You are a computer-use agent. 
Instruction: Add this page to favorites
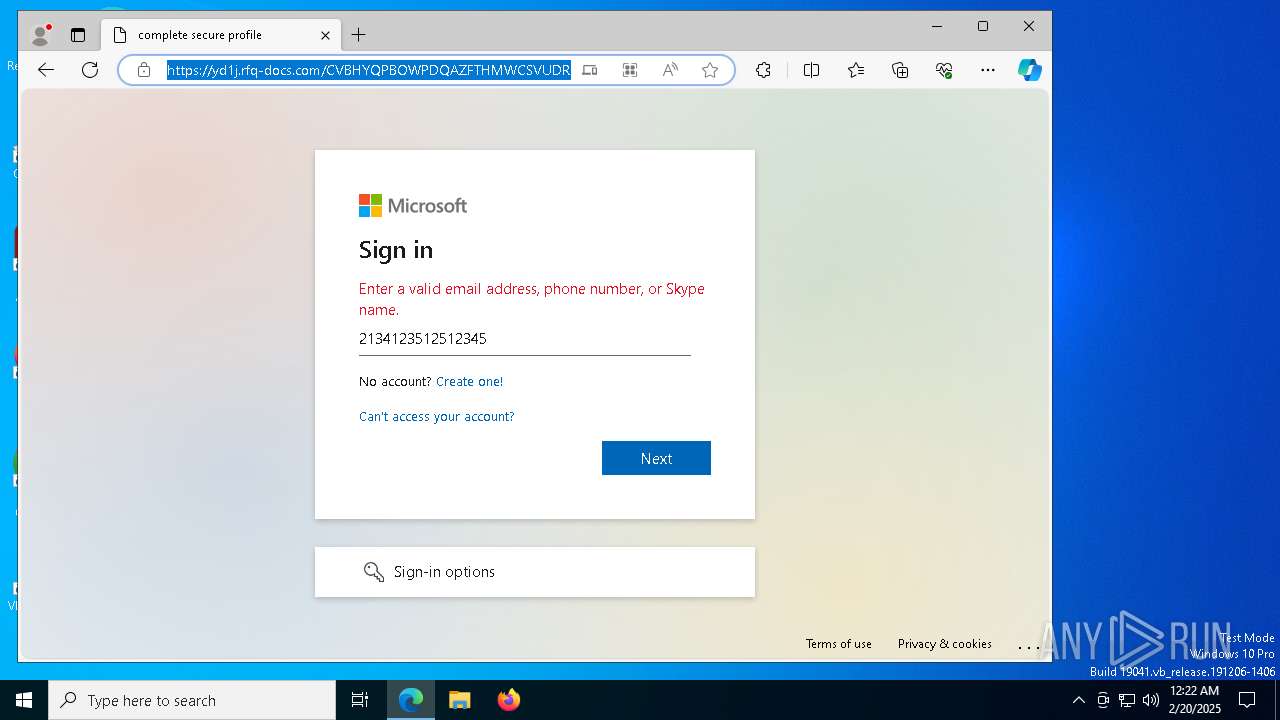coord(710,70)
